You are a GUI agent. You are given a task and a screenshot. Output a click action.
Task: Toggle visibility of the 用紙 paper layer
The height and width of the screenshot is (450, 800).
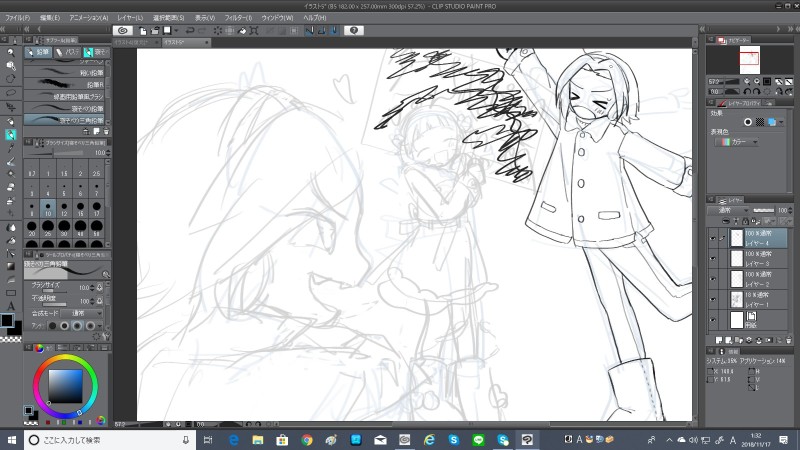(712, 320)
